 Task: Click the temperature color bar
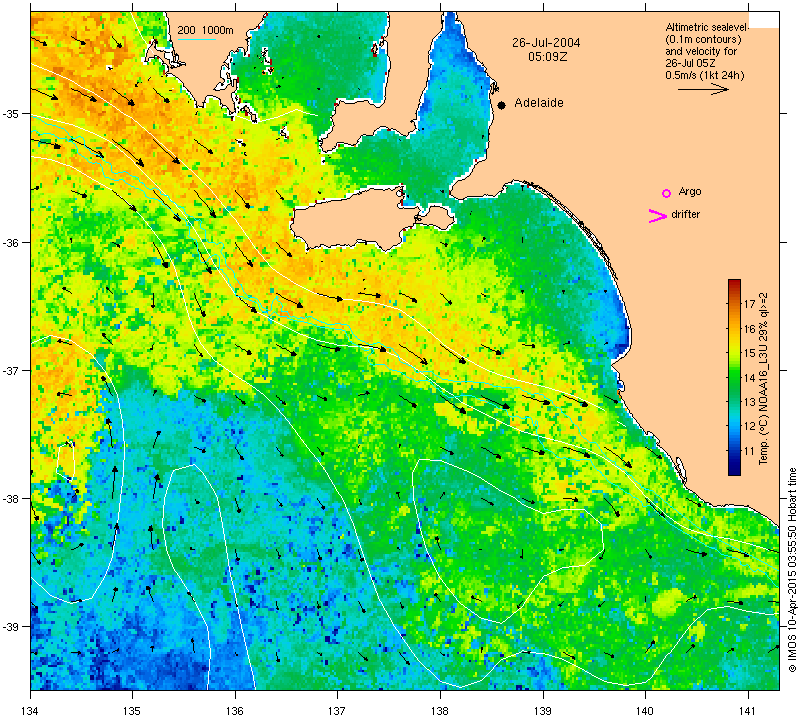pyautogui.click(x=734, y=377)
